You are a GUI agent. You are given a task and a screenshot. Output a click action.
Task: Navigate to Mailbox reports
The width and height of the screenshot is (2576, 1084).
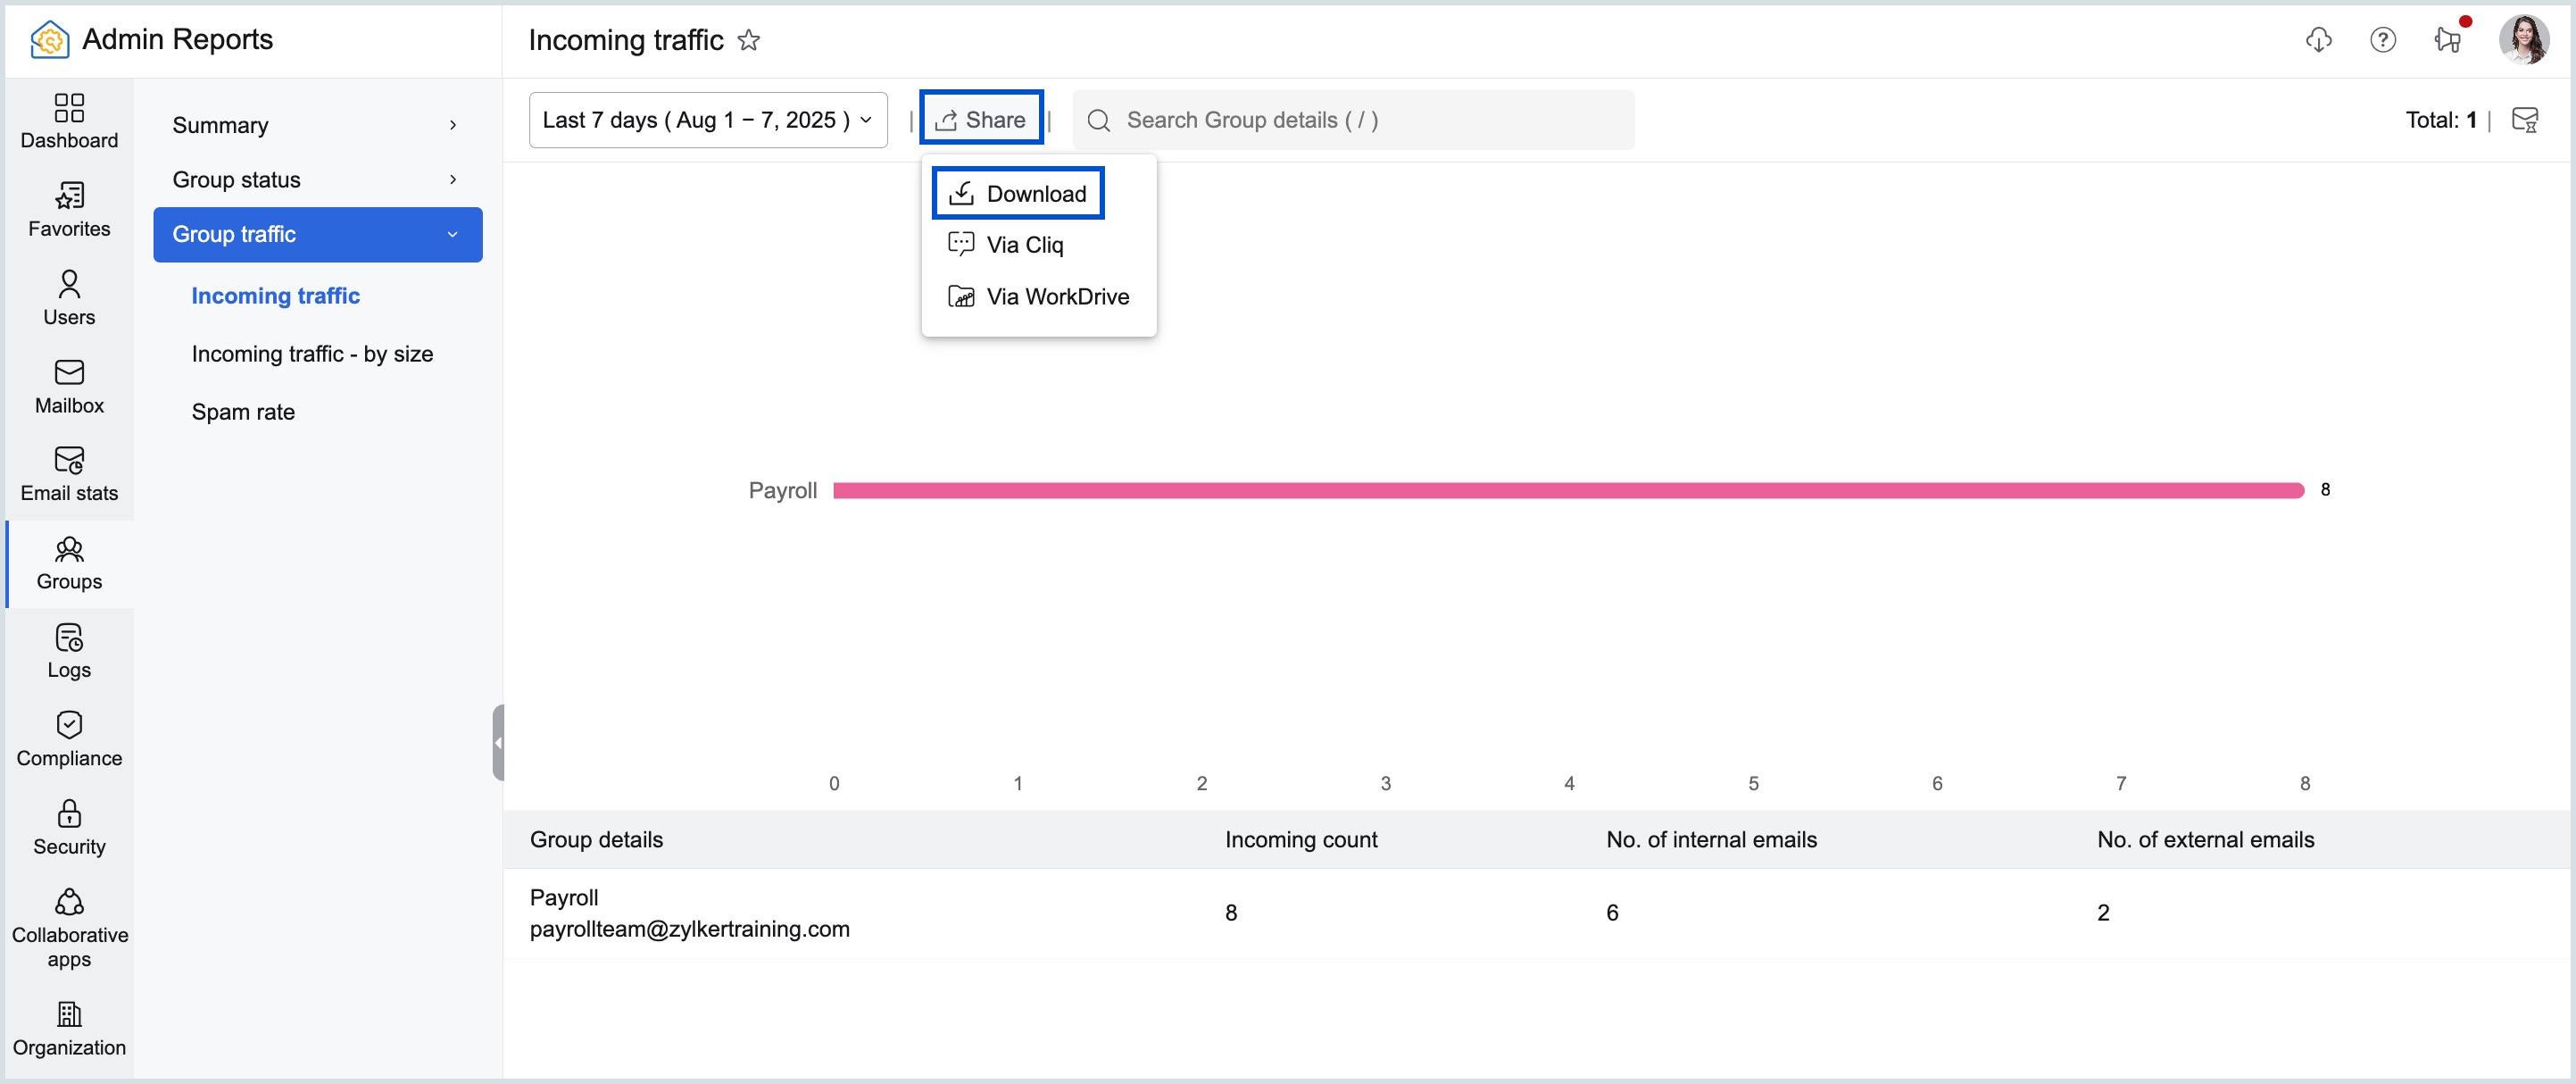click(x=68, y=384)
